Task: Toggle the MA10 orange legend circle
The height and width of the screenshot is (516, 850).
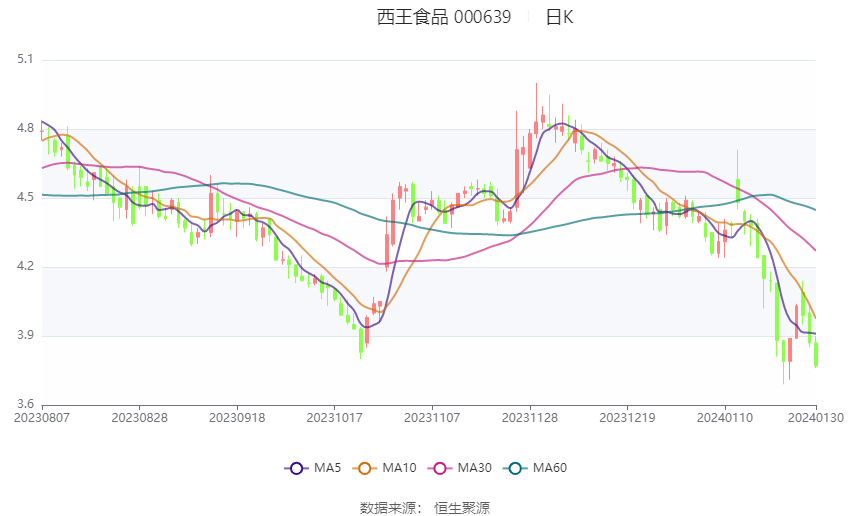Action: pos(364,468)
